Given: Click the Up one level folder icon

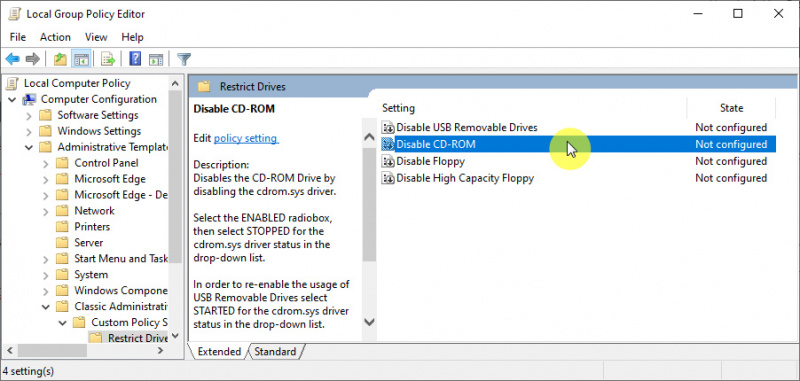Looking at the screenshot, I should click(60, 59).
